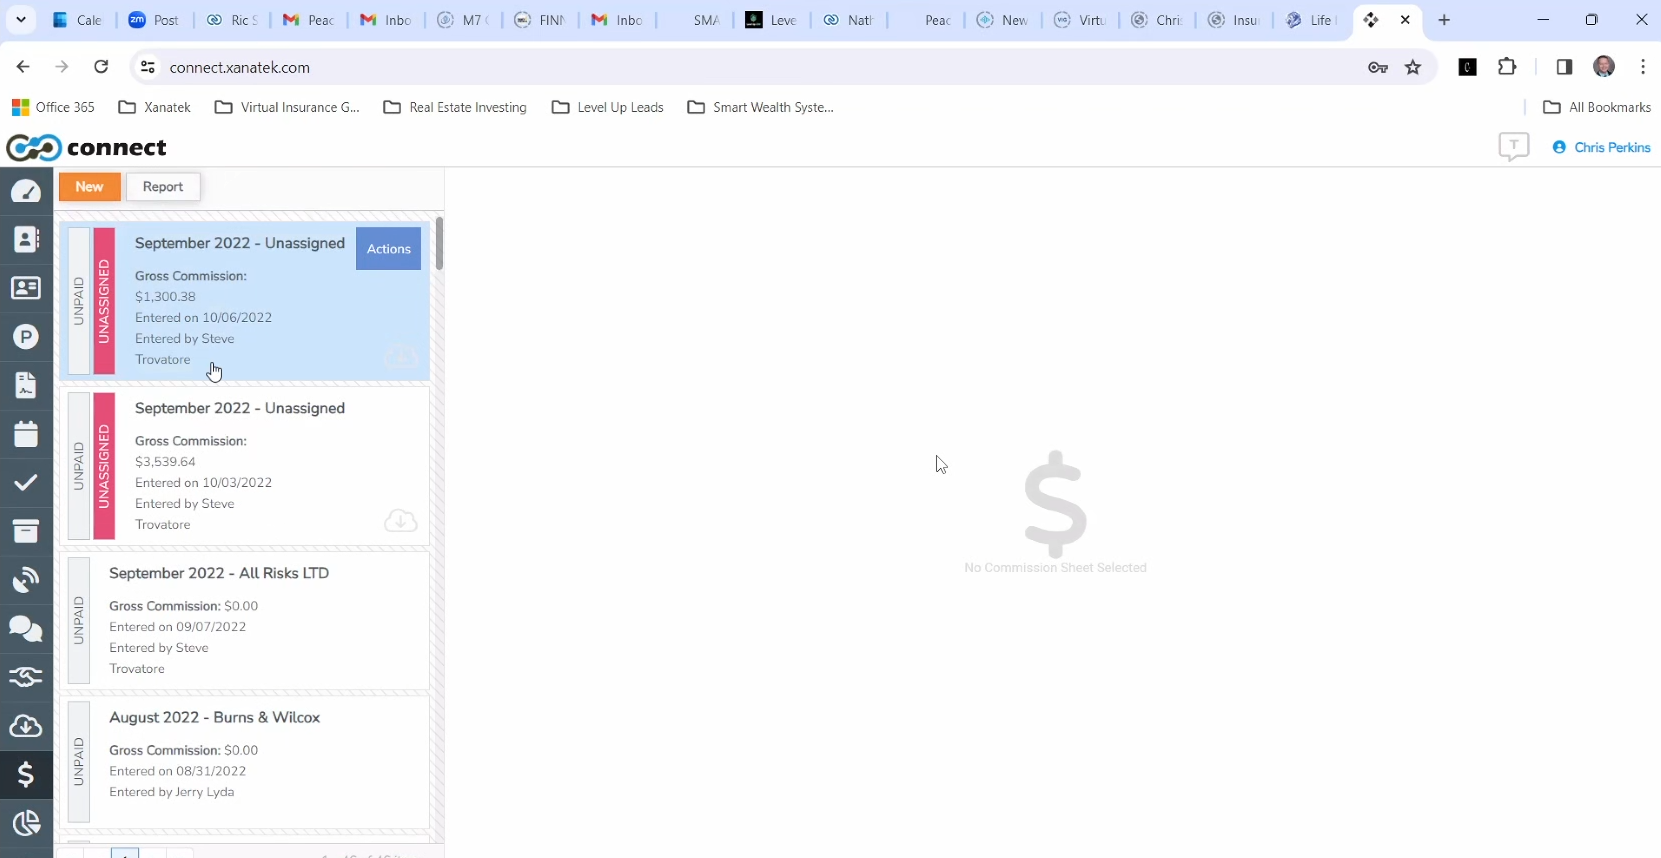Click the orange New button
The image size is (1661, 858).
pos(89,187)
